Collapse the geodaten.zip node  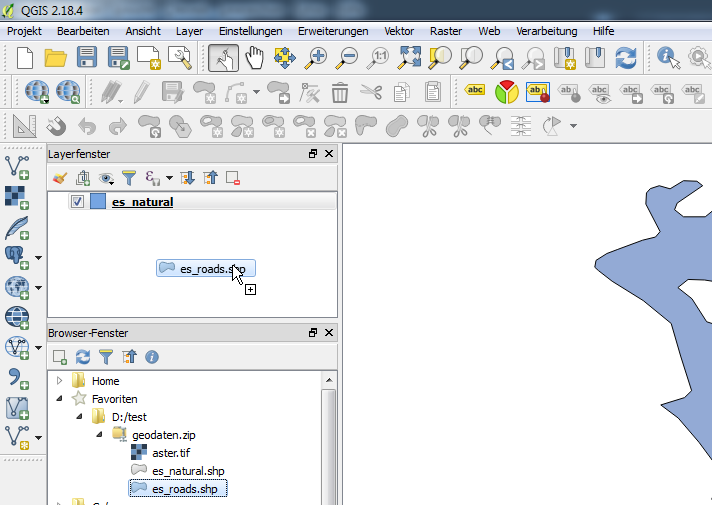99,435
